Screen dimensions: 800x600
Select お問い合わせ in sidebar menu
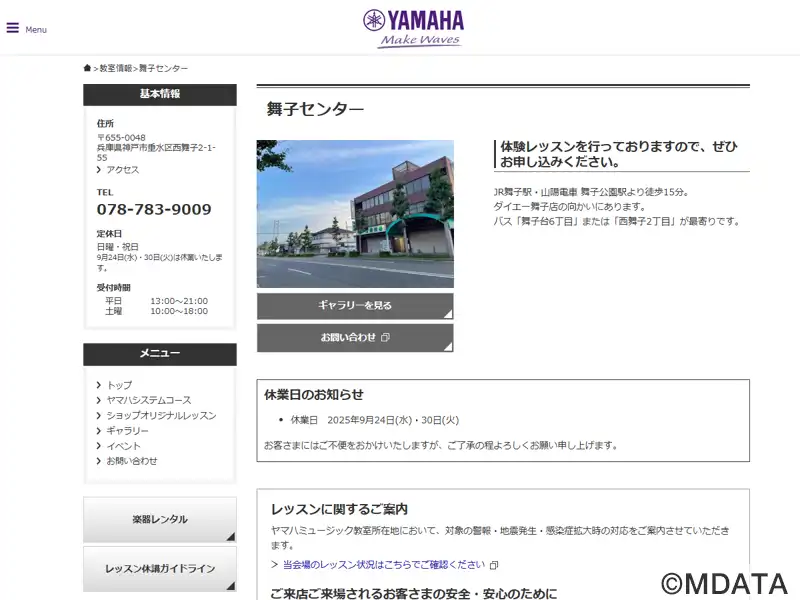[x=132, y=461]
